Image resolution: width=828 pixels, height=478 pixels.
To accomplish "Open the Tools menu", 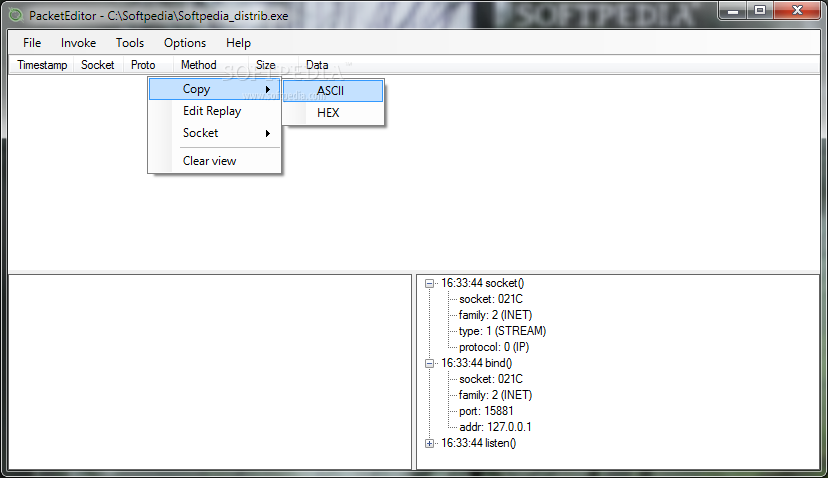I will [x=130, y=43].
